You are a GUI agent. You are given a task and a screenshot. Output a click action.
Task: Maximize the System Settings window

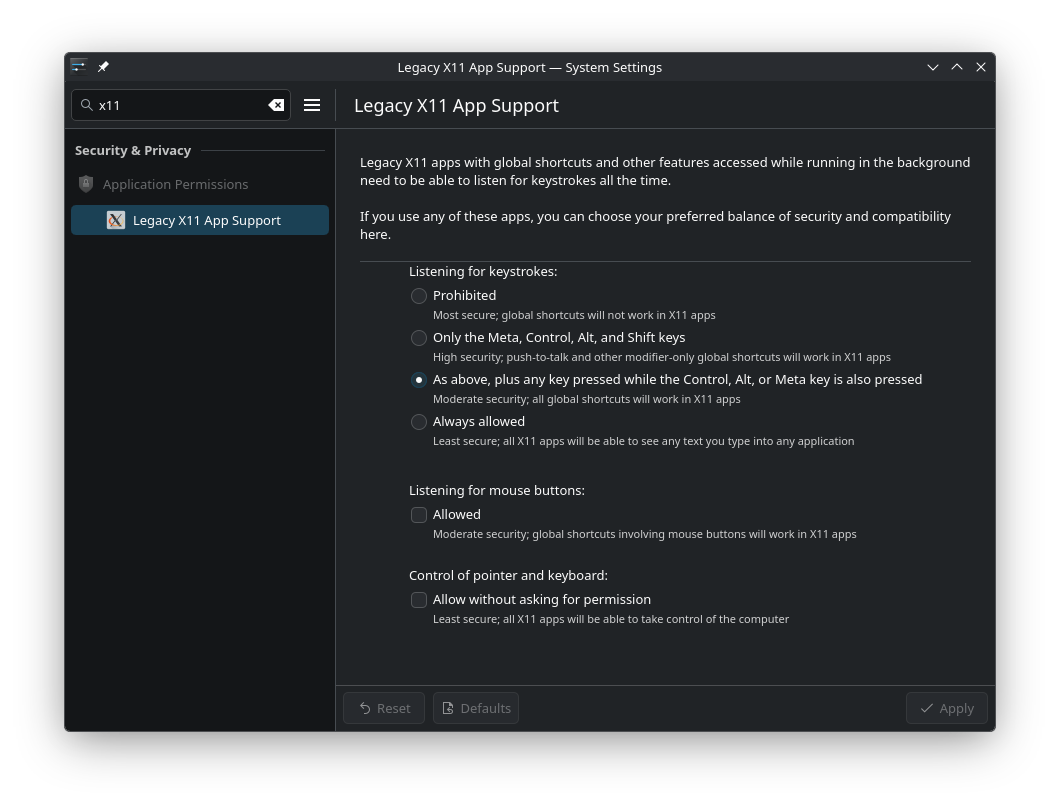click(957, 67)
